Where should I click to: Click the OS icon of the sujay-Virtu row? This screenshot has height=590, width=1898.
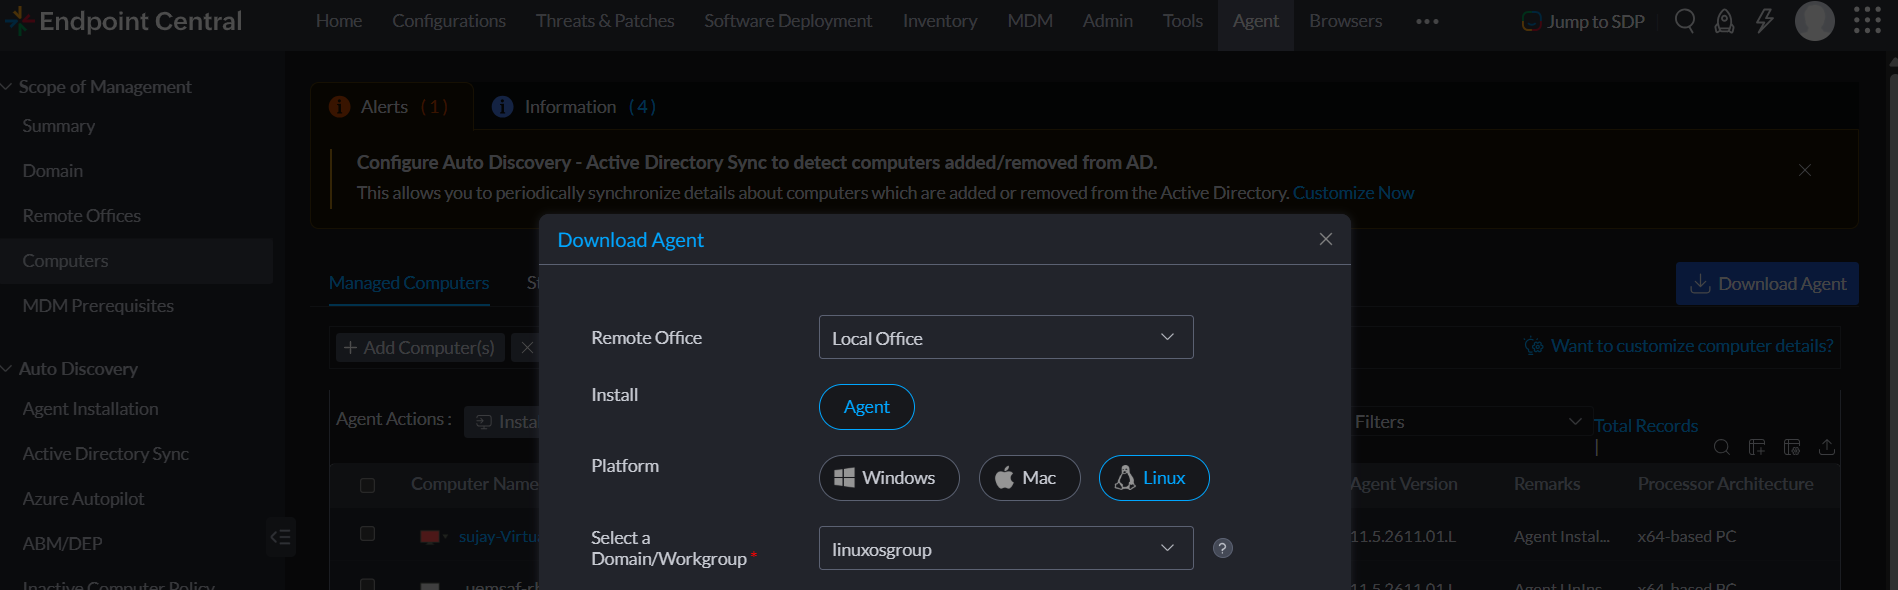pos(430,537)
